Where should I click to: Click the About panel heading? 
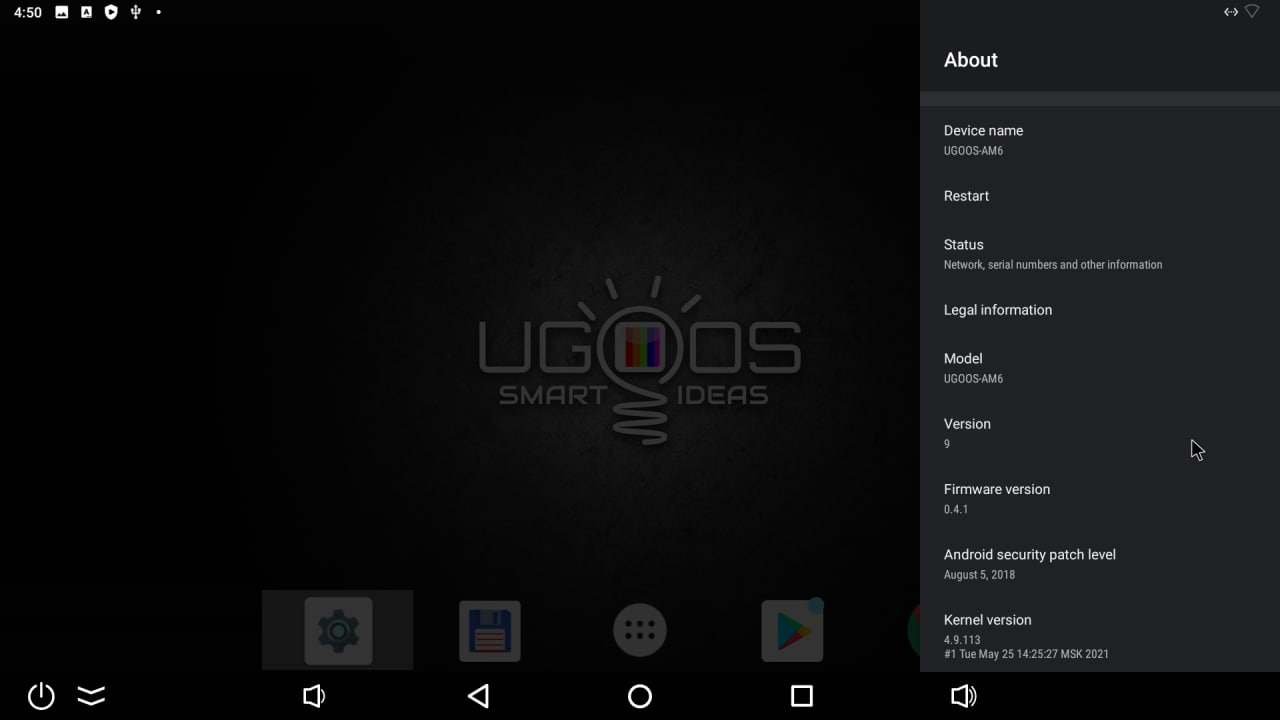coord(971,60)
